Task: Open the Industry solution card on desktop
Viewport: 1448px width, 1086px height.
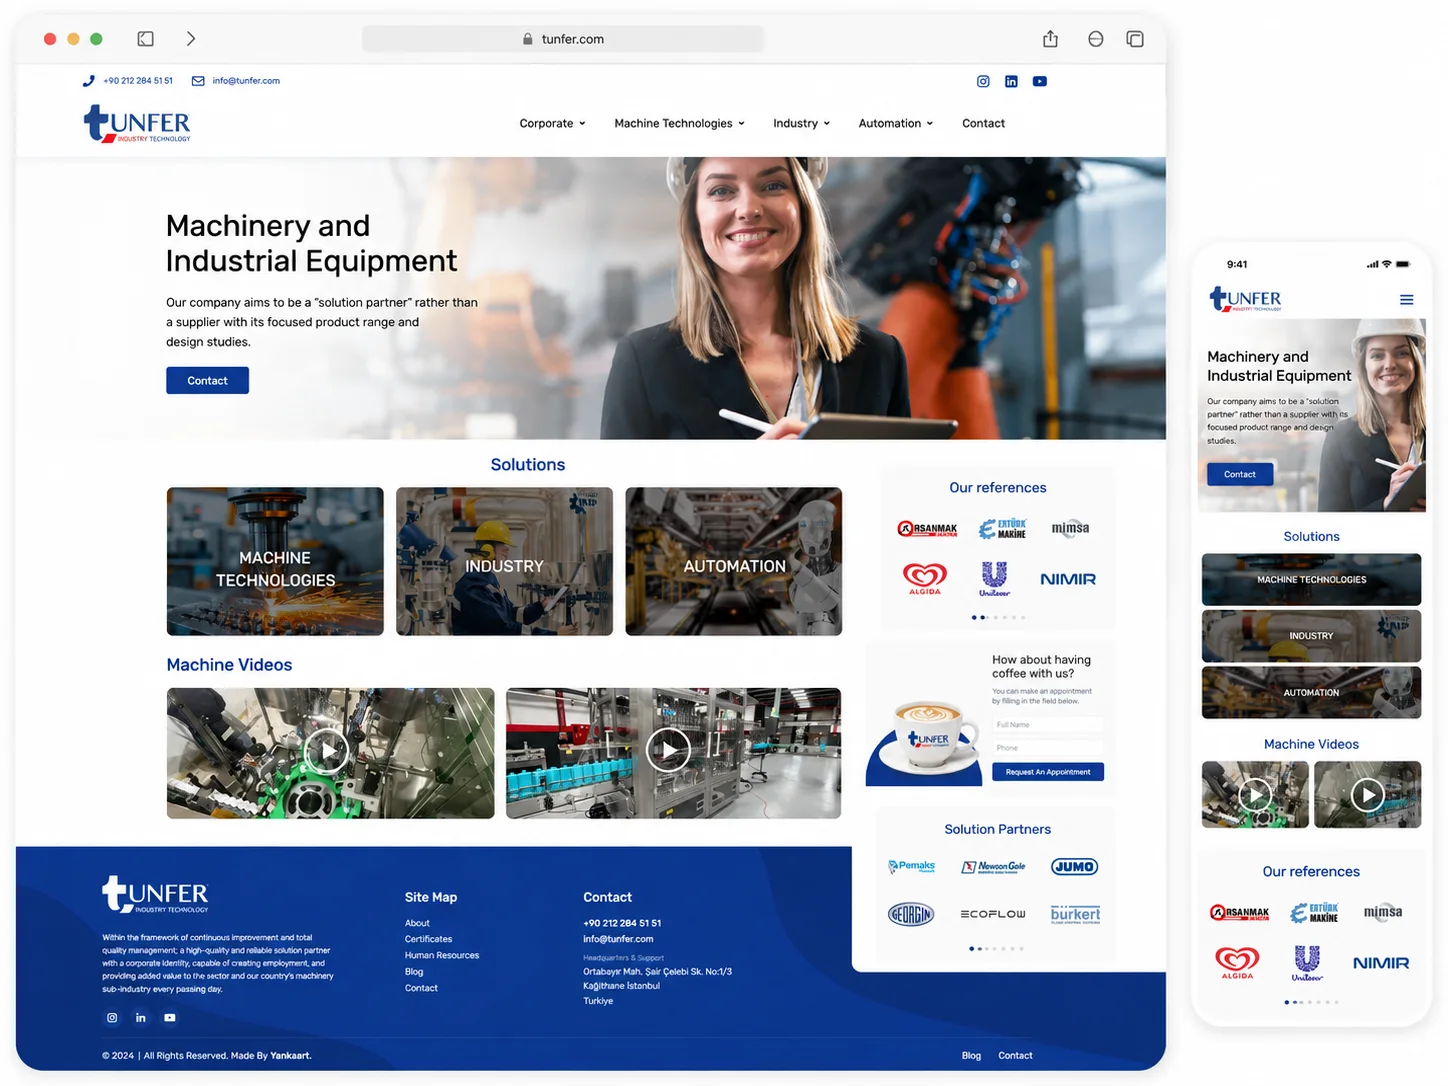Action: 504,561
